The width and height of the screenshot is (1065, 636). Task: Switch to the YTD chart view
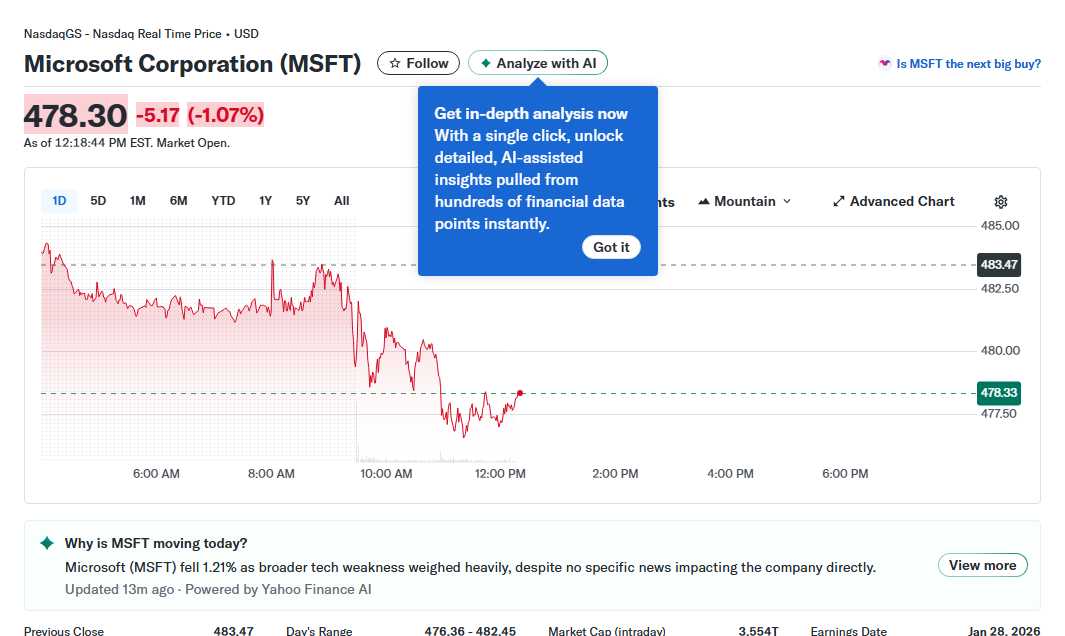222,200
